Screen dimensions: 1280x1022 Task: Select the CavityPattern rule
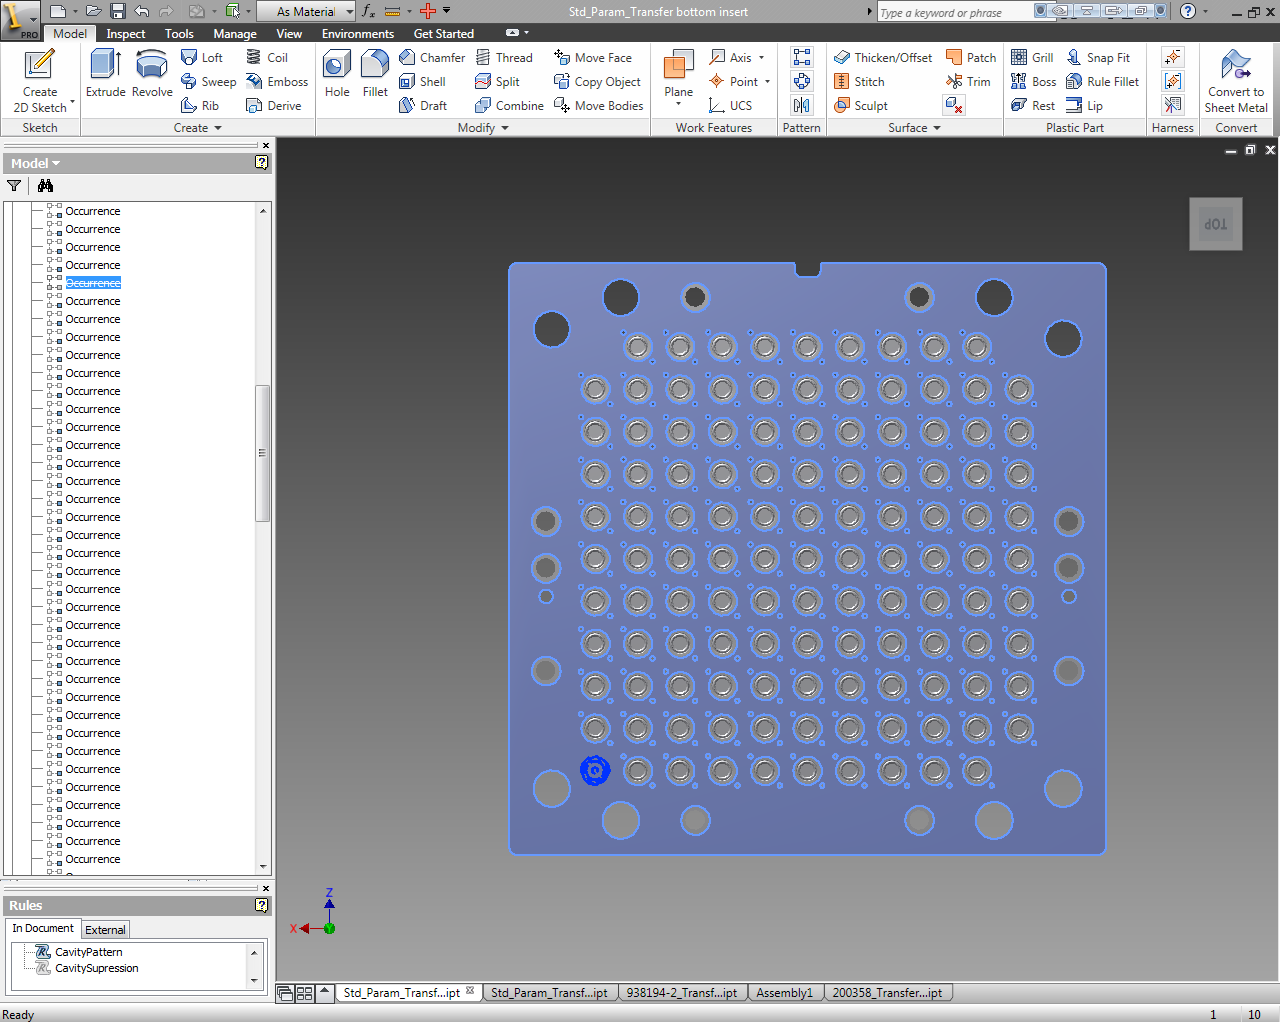point(88,952)
